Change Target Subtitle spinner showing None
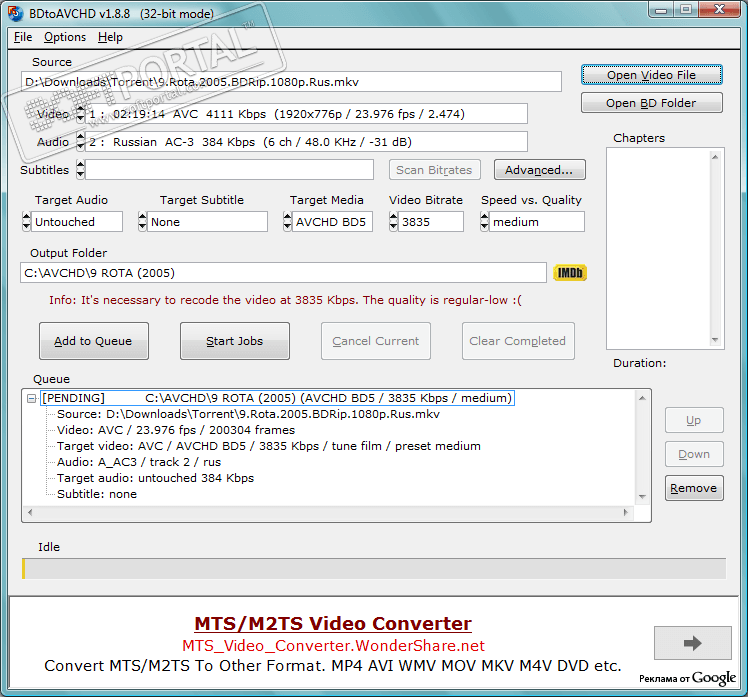748x697 pixels. point(142,222)
